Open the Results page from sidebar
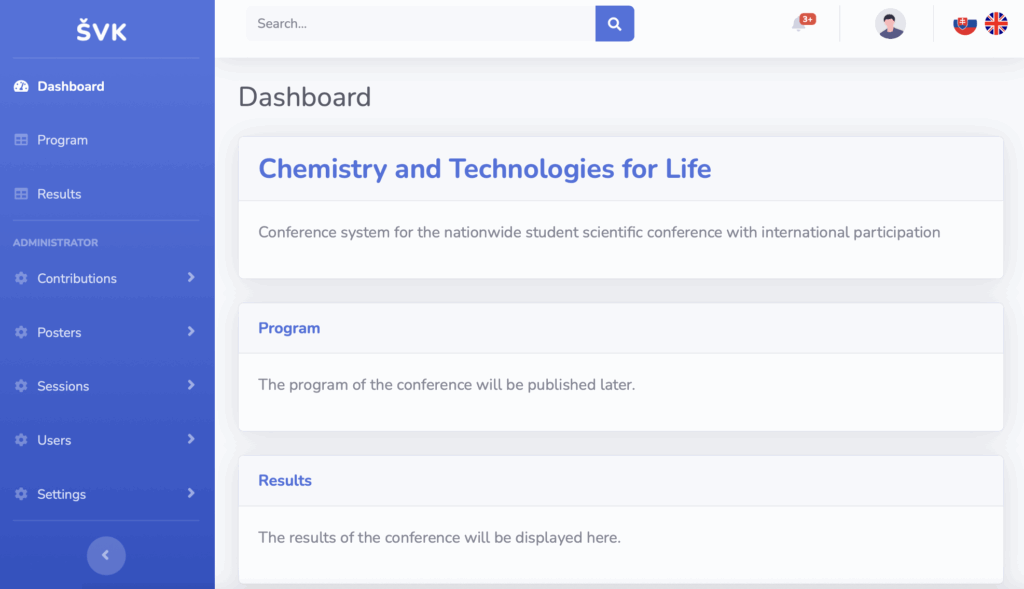Image resolution: width=1024 pixels, height=589 pixels. pos(59,194)
